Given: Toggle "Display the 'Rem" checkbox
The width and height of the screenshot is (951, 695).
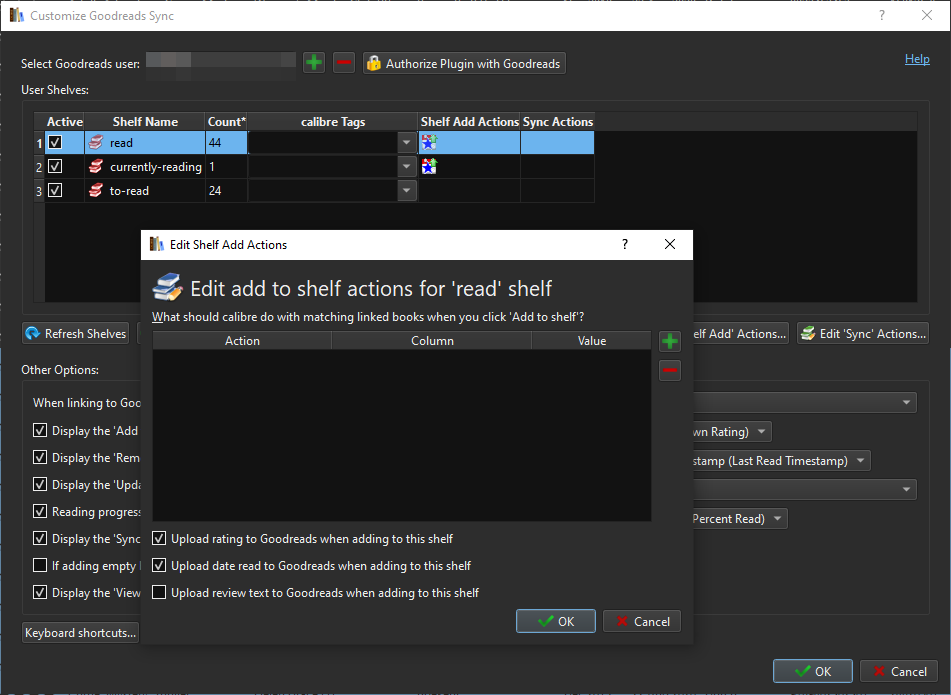Looking at the screenshot, I should [39, 457].
